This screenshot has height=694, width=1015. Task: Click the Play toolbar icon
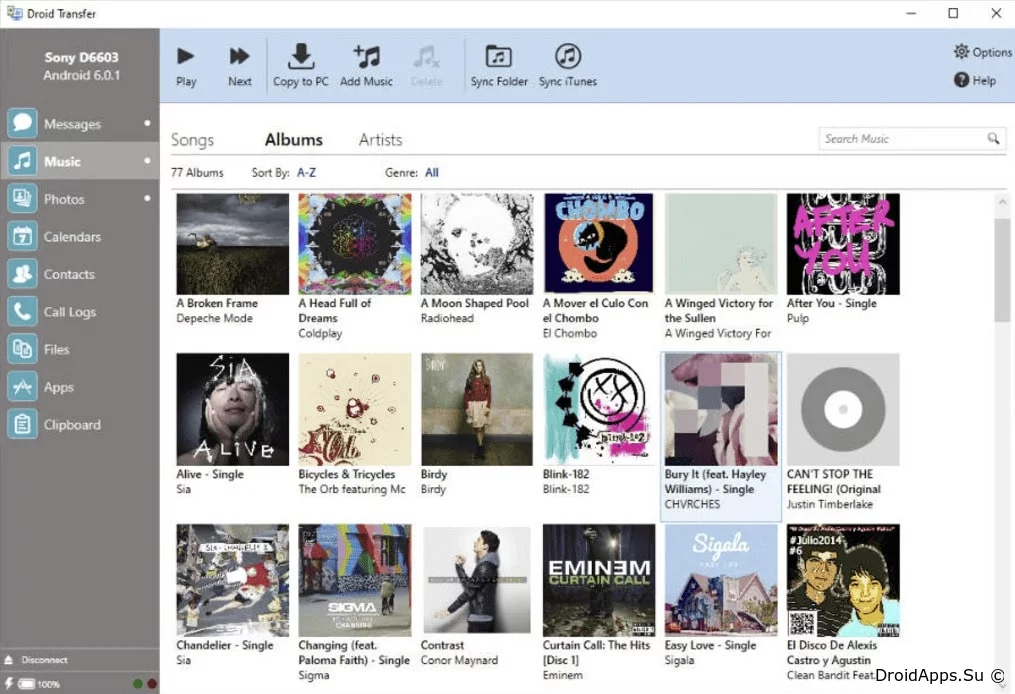pos(186,56)
